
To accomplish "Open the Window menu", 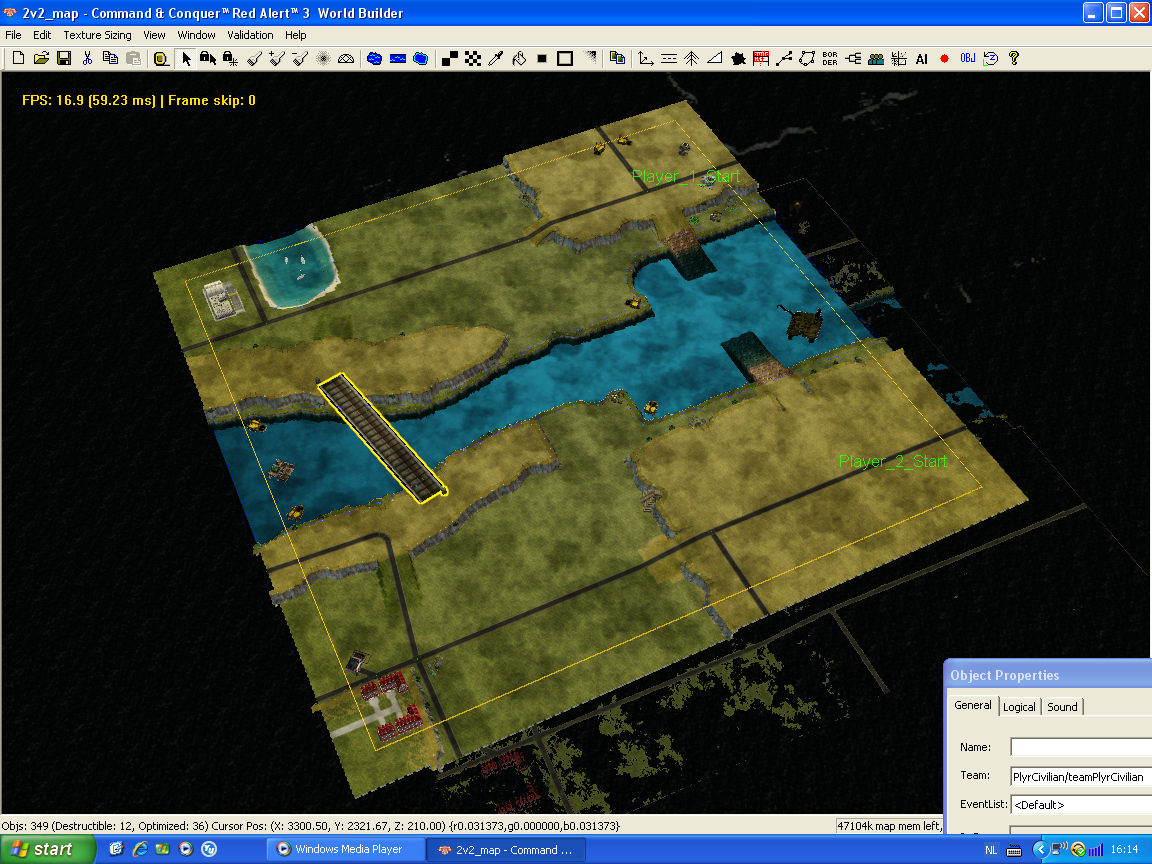I will (x=196, y=35).
